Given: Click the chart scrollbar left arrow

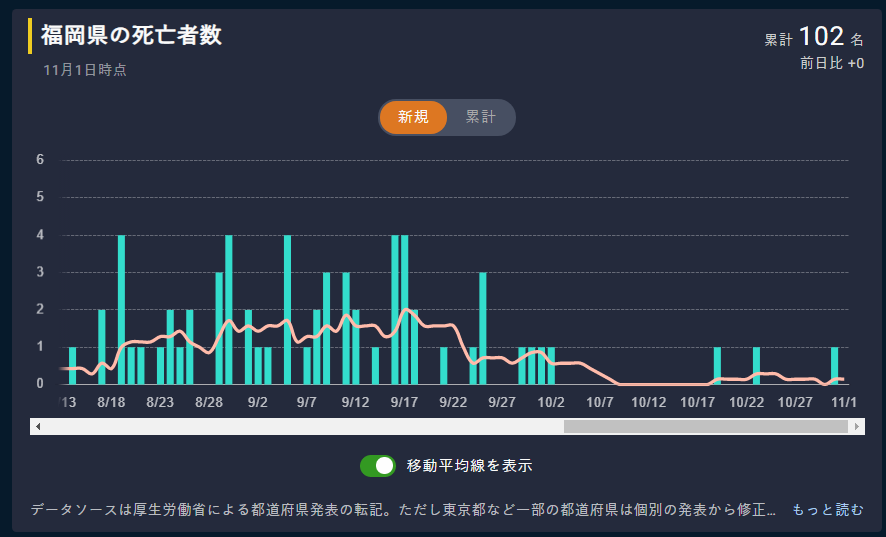Looking at the screenshot, I should click(x=38, y=426).
